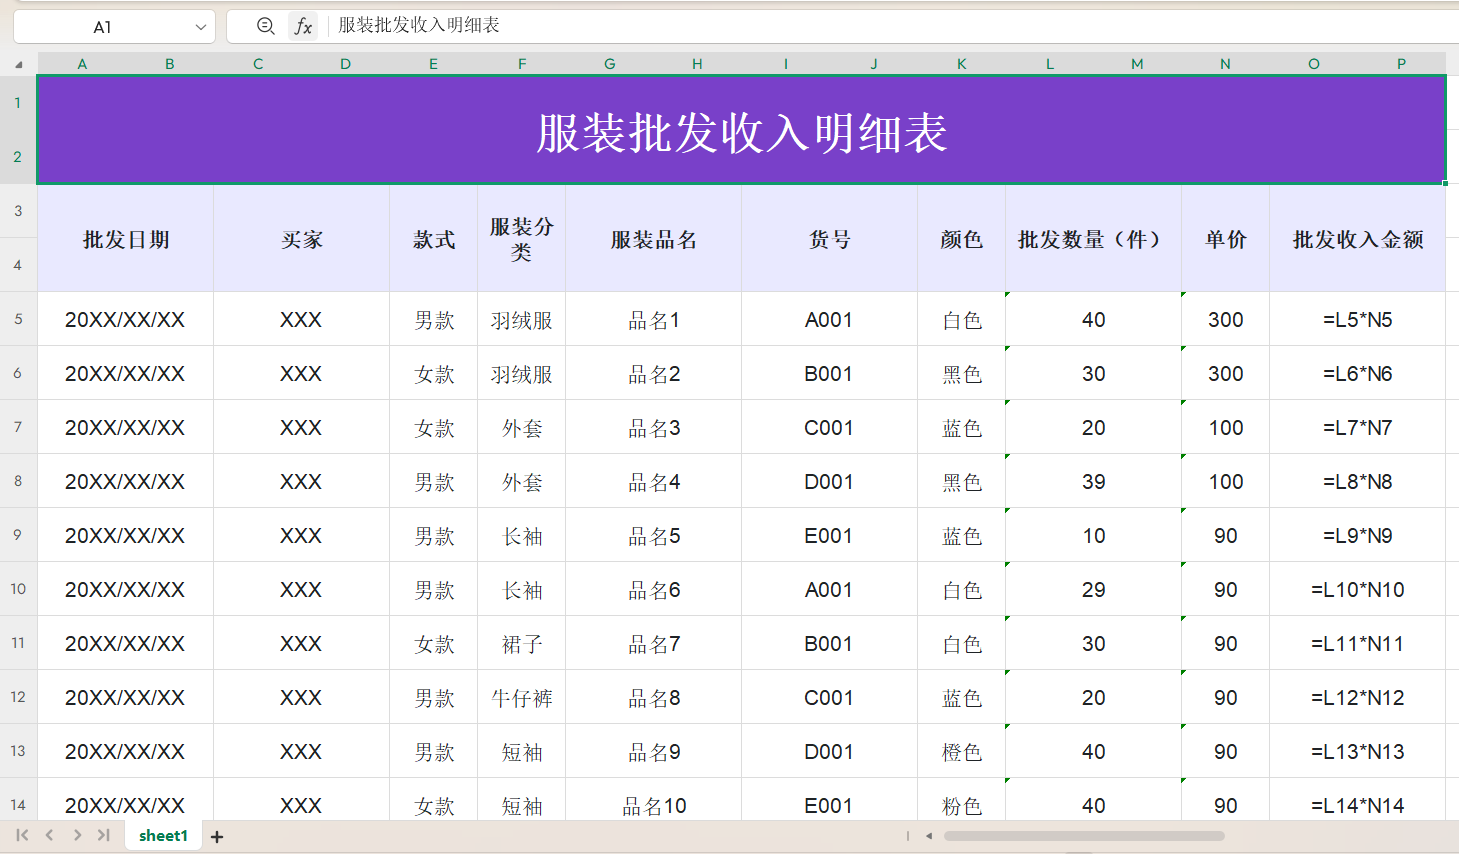
Task: Click quantity cell 39 in row 8
Action: coord(1094,482)
